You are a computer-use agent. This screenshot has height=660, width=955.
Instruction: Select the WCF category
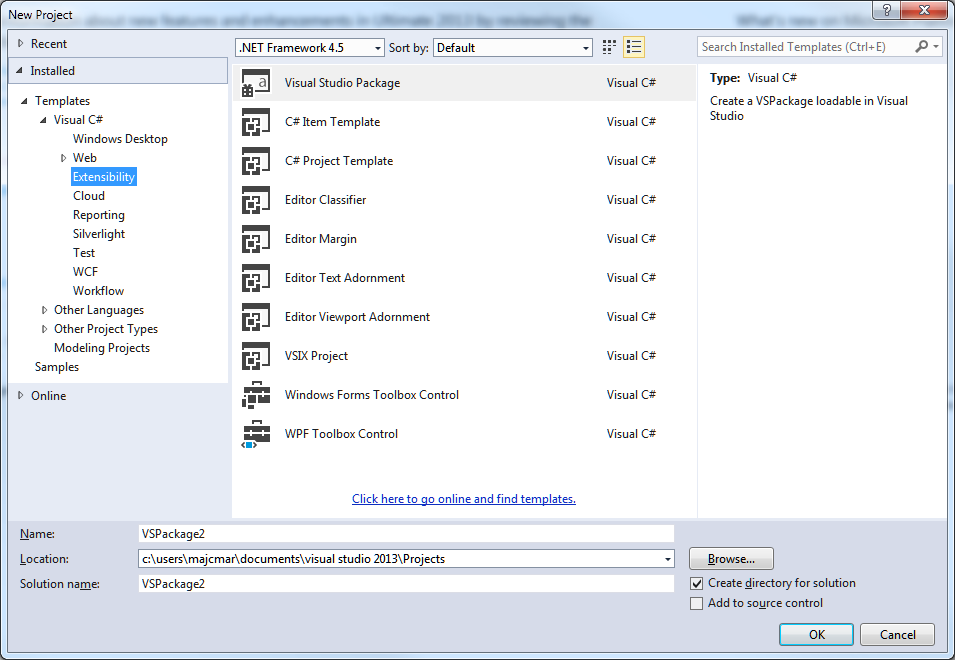pyautogui.click(x=85, y=272)
